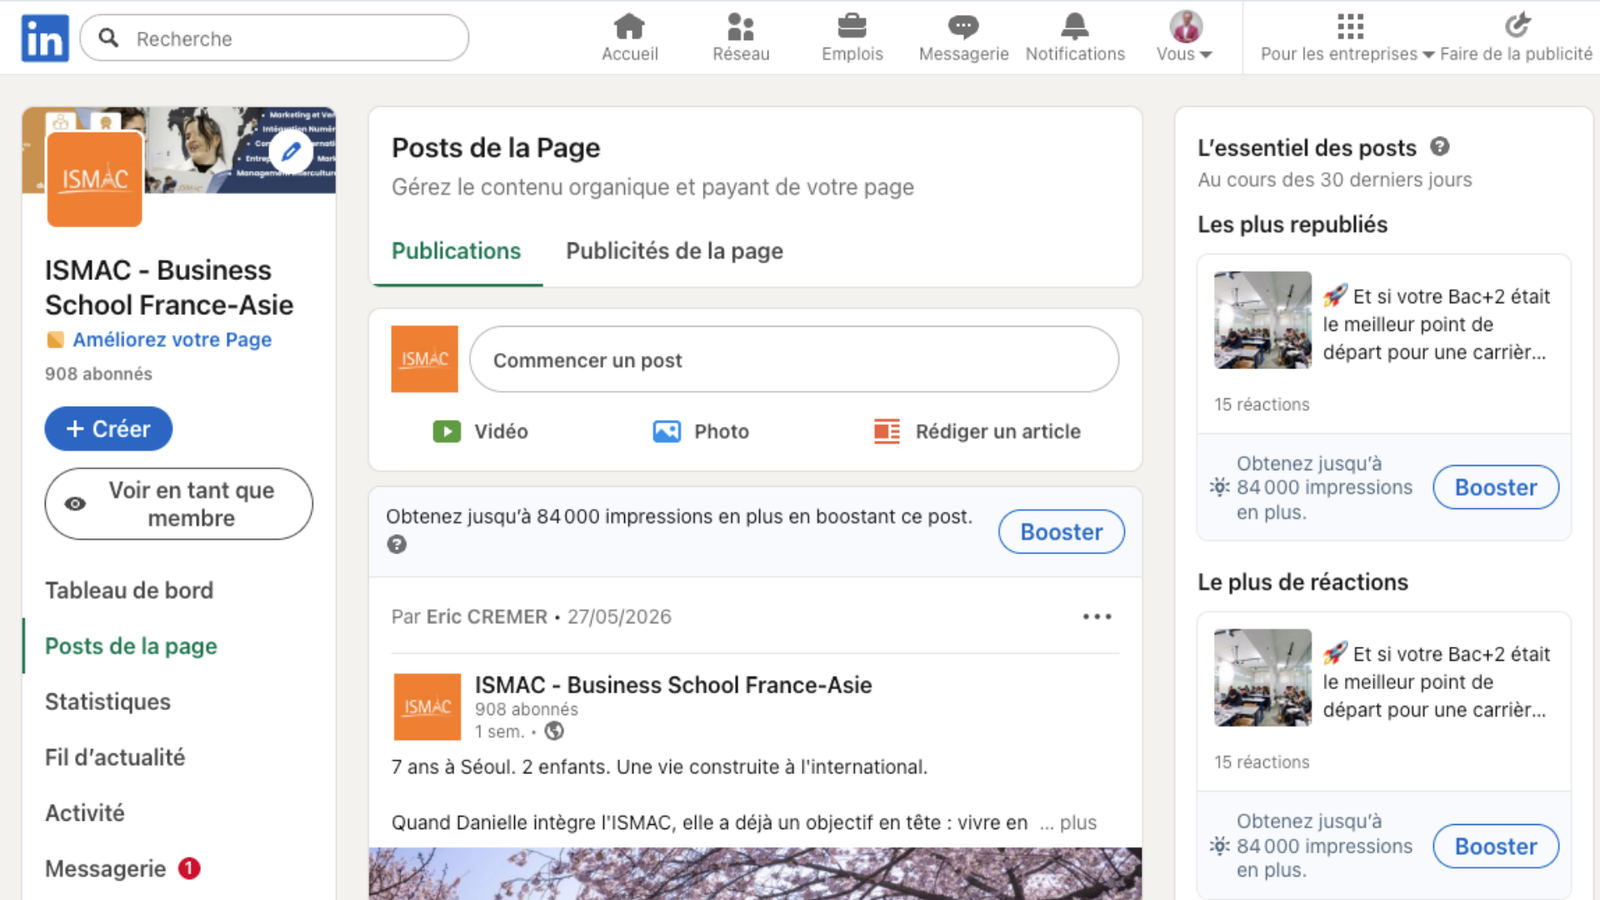The width and height of the screenshot is (1600, 900).
Task: Click the Rédiger un article icon
Action: (x=887, y=431)
